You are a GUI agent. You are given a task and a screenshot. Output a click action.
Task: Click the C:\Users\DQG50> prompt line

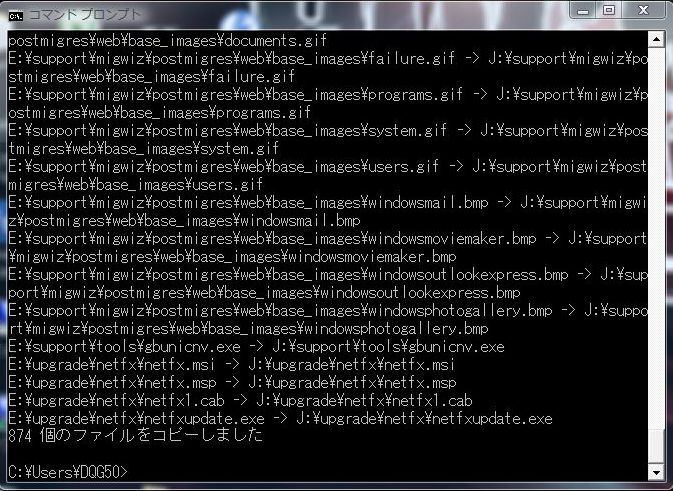coord(68,472)
